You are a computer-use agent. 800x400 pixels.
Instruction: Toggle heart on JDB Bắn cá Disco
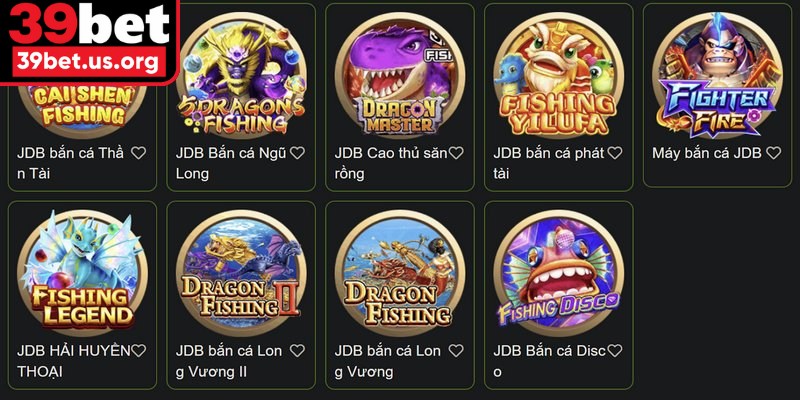coord(614,351)
